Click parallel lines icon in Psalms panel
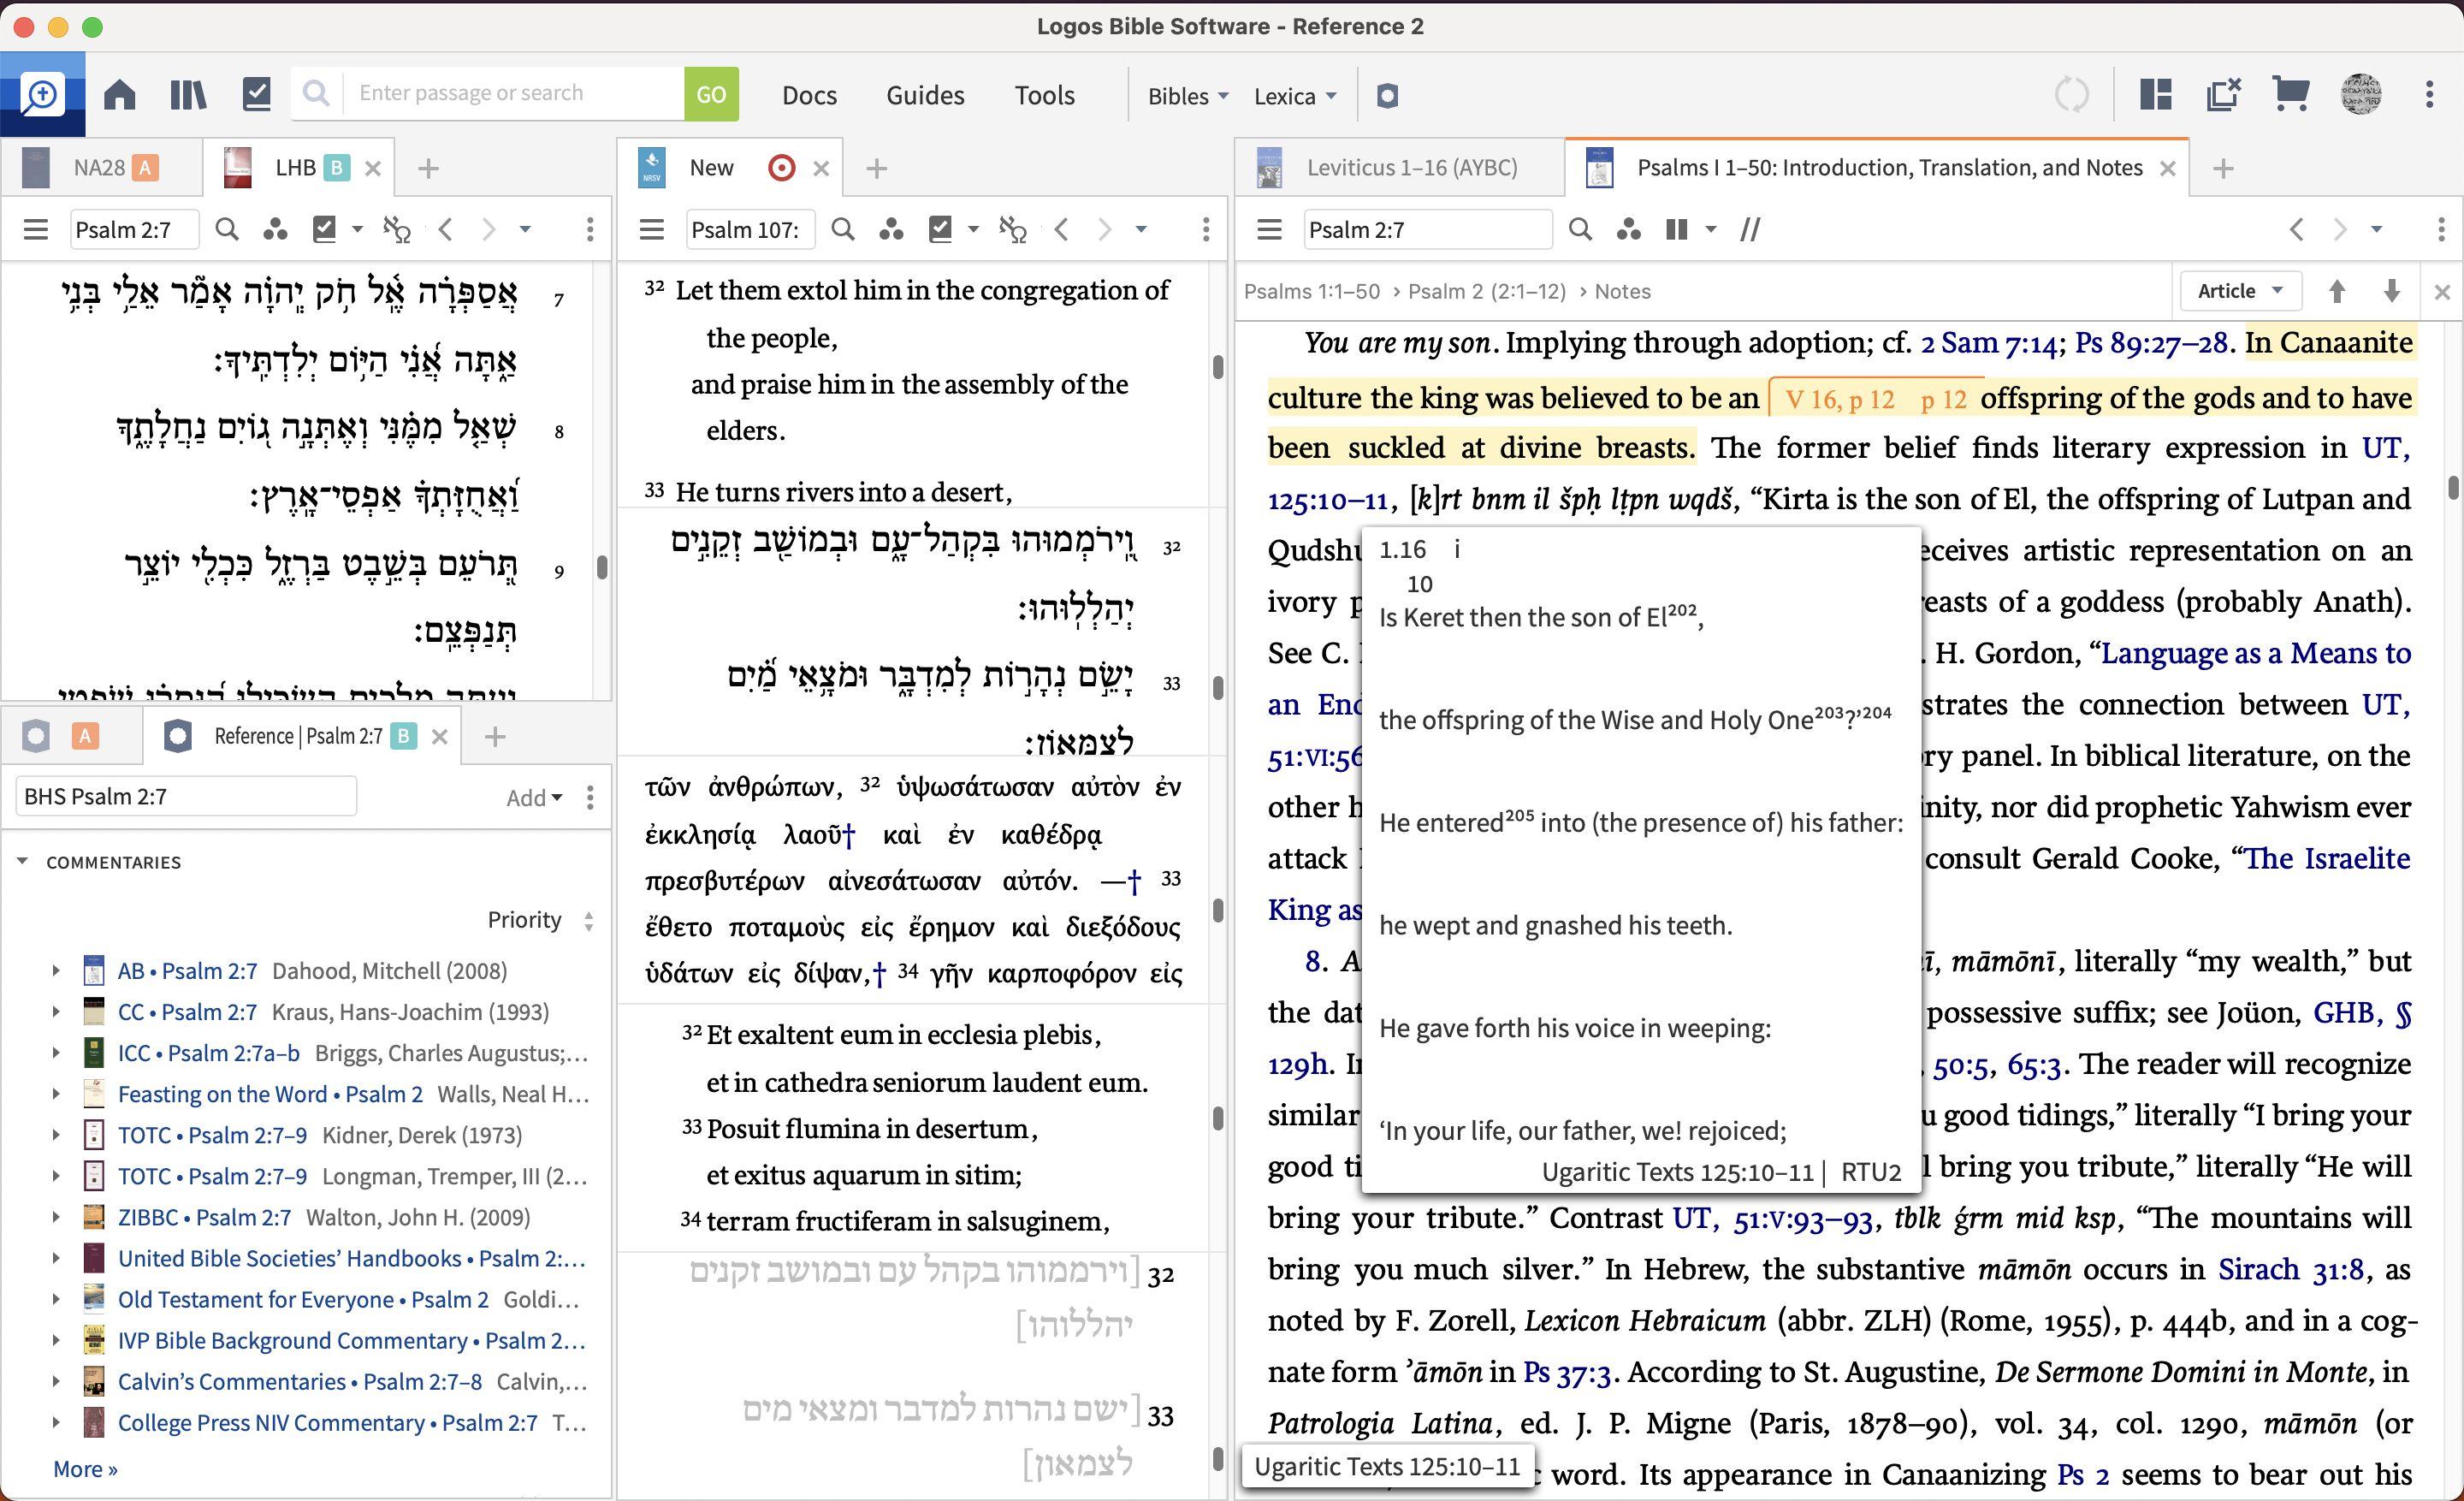This screenshot has height=1501, width=2464. pos(1749,230)
